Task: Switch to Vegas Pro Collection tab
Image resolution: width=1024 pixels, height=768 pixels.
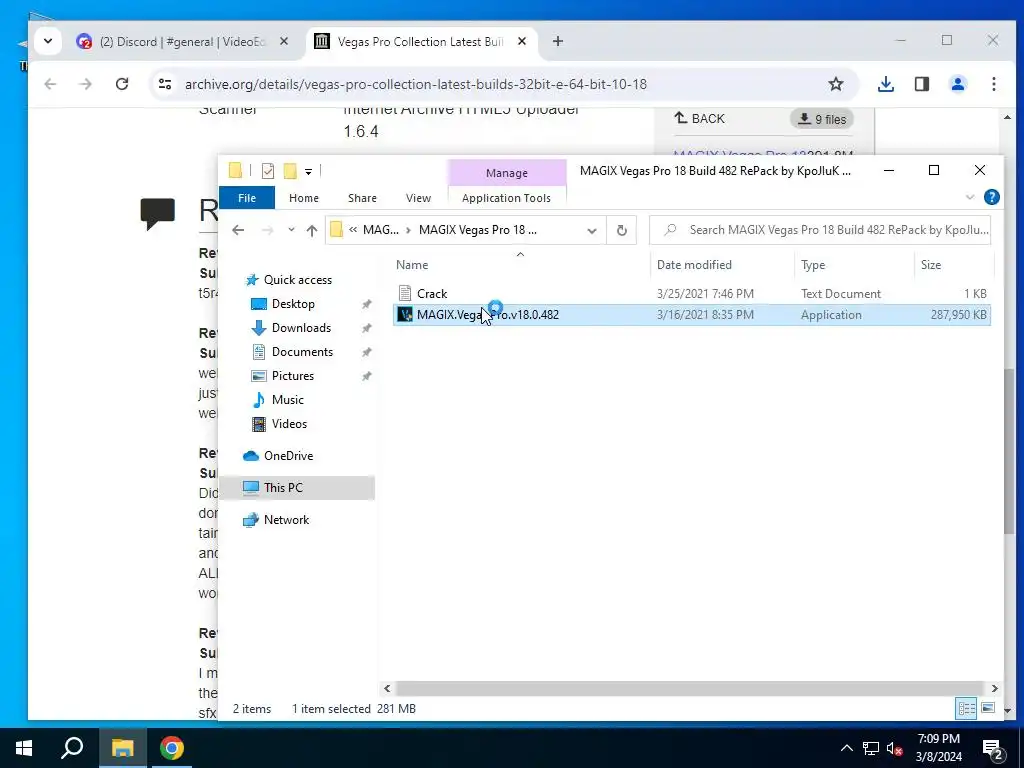Action: click(x=421, y=41)
